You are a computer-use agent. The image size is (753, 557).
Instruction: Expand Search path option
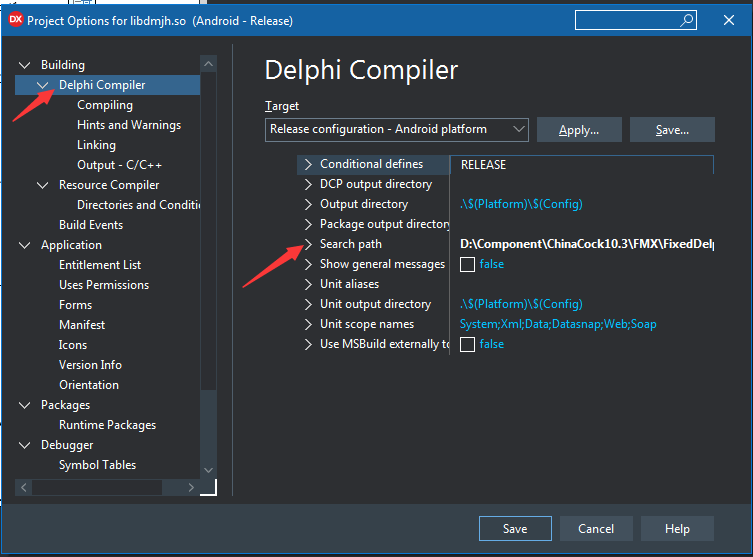tap(308, 244)
